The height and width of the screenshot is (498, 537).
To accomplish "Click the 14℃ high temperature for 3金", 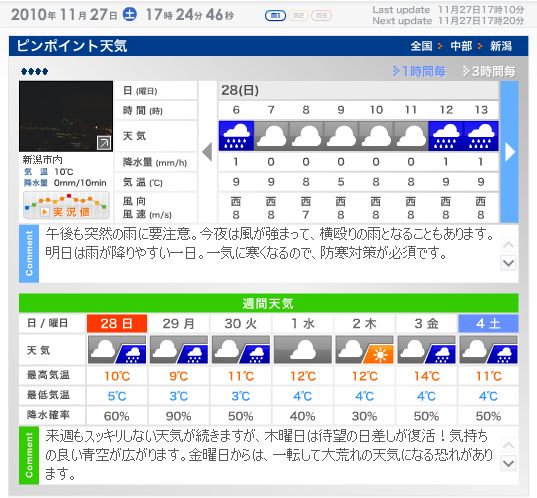I will click(x=427, y=376).
